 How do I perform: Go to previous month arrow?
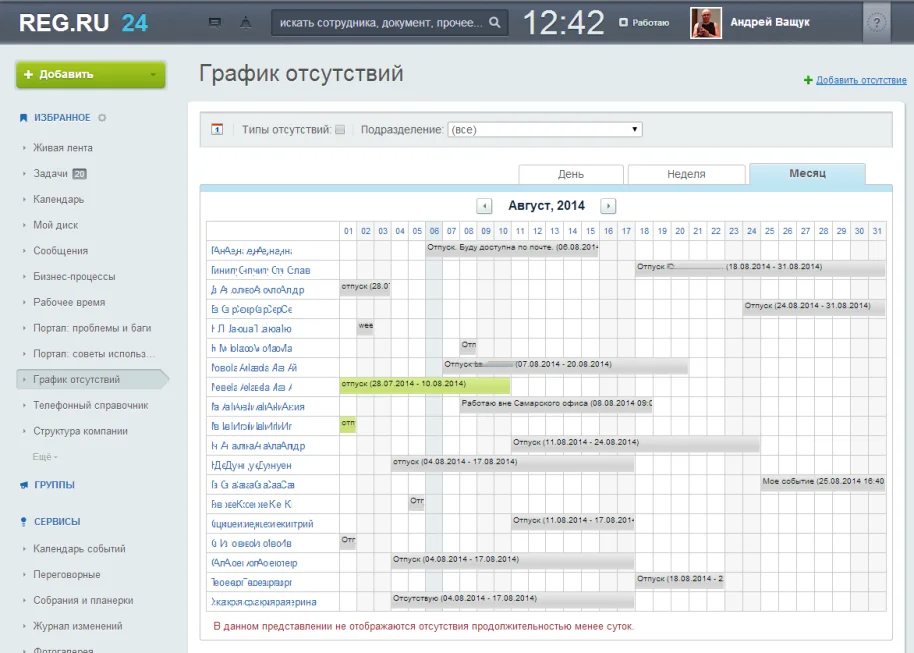coord(485,206)
